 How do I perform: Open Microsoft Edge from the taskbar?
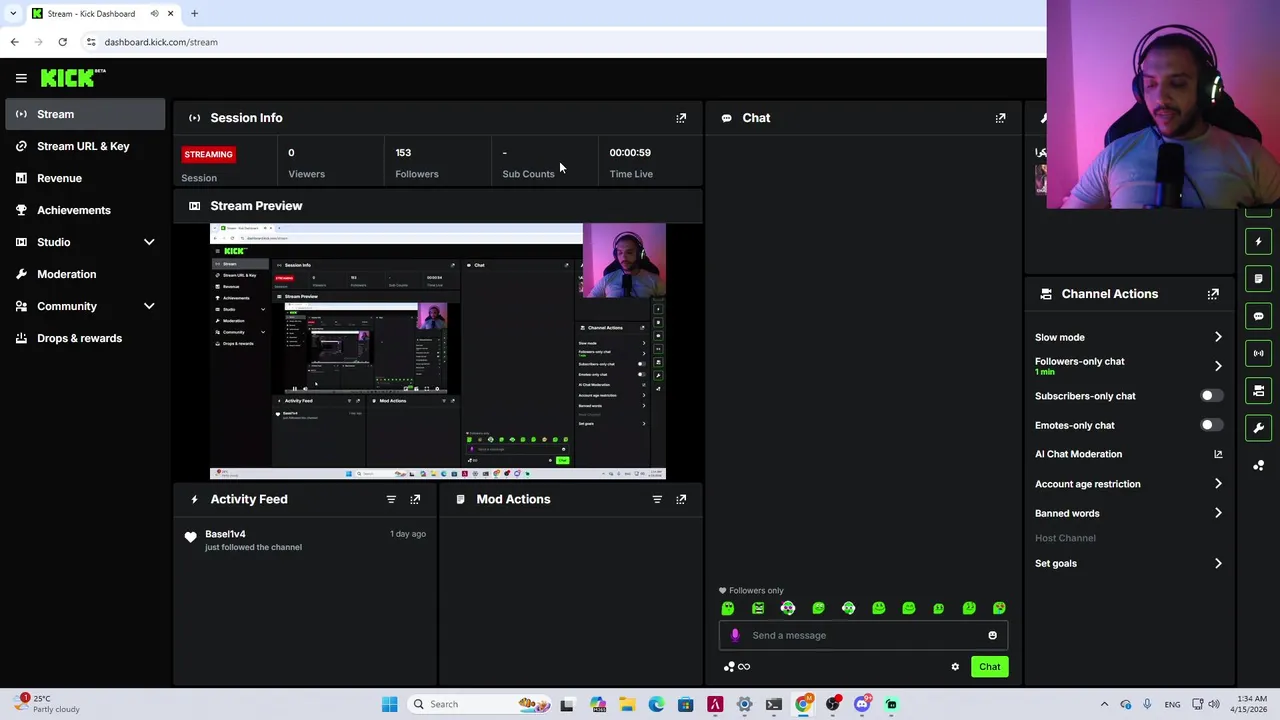click(x=656, y=704)
